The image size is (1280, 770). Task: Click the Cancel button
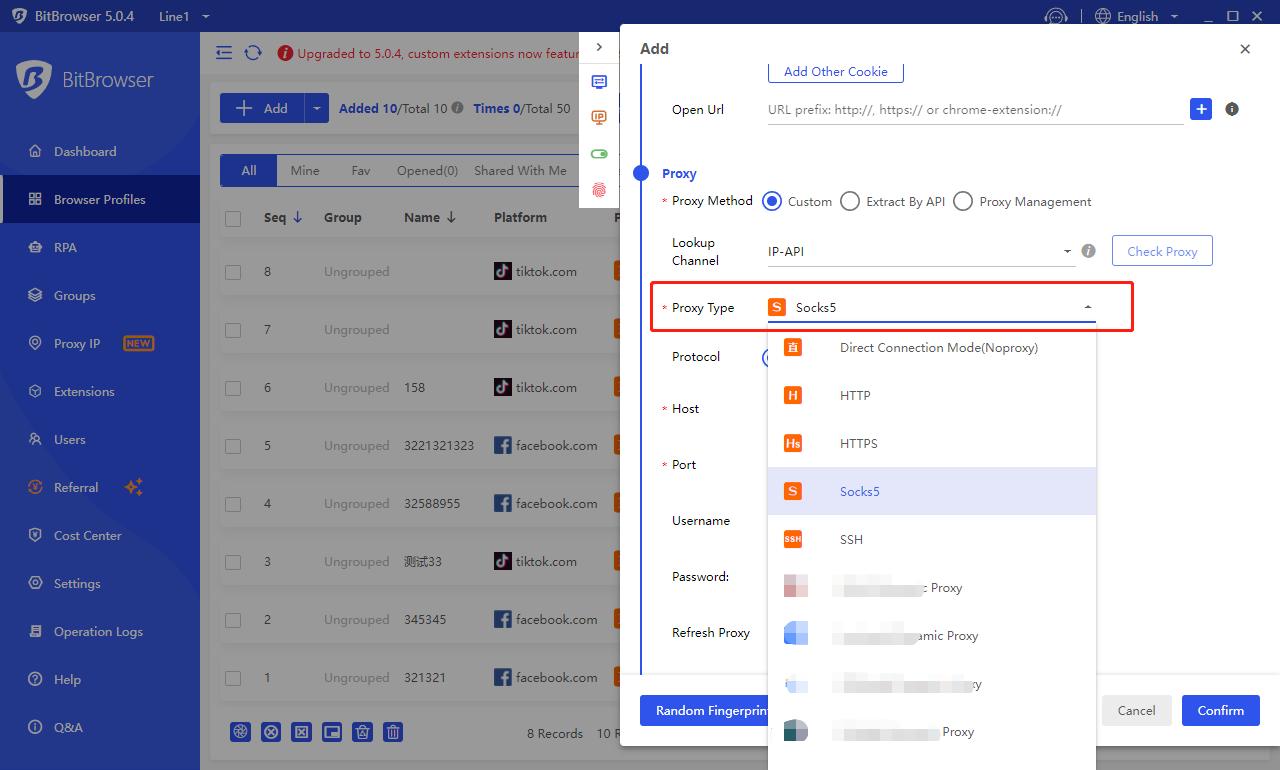[x=1136, y=711]
